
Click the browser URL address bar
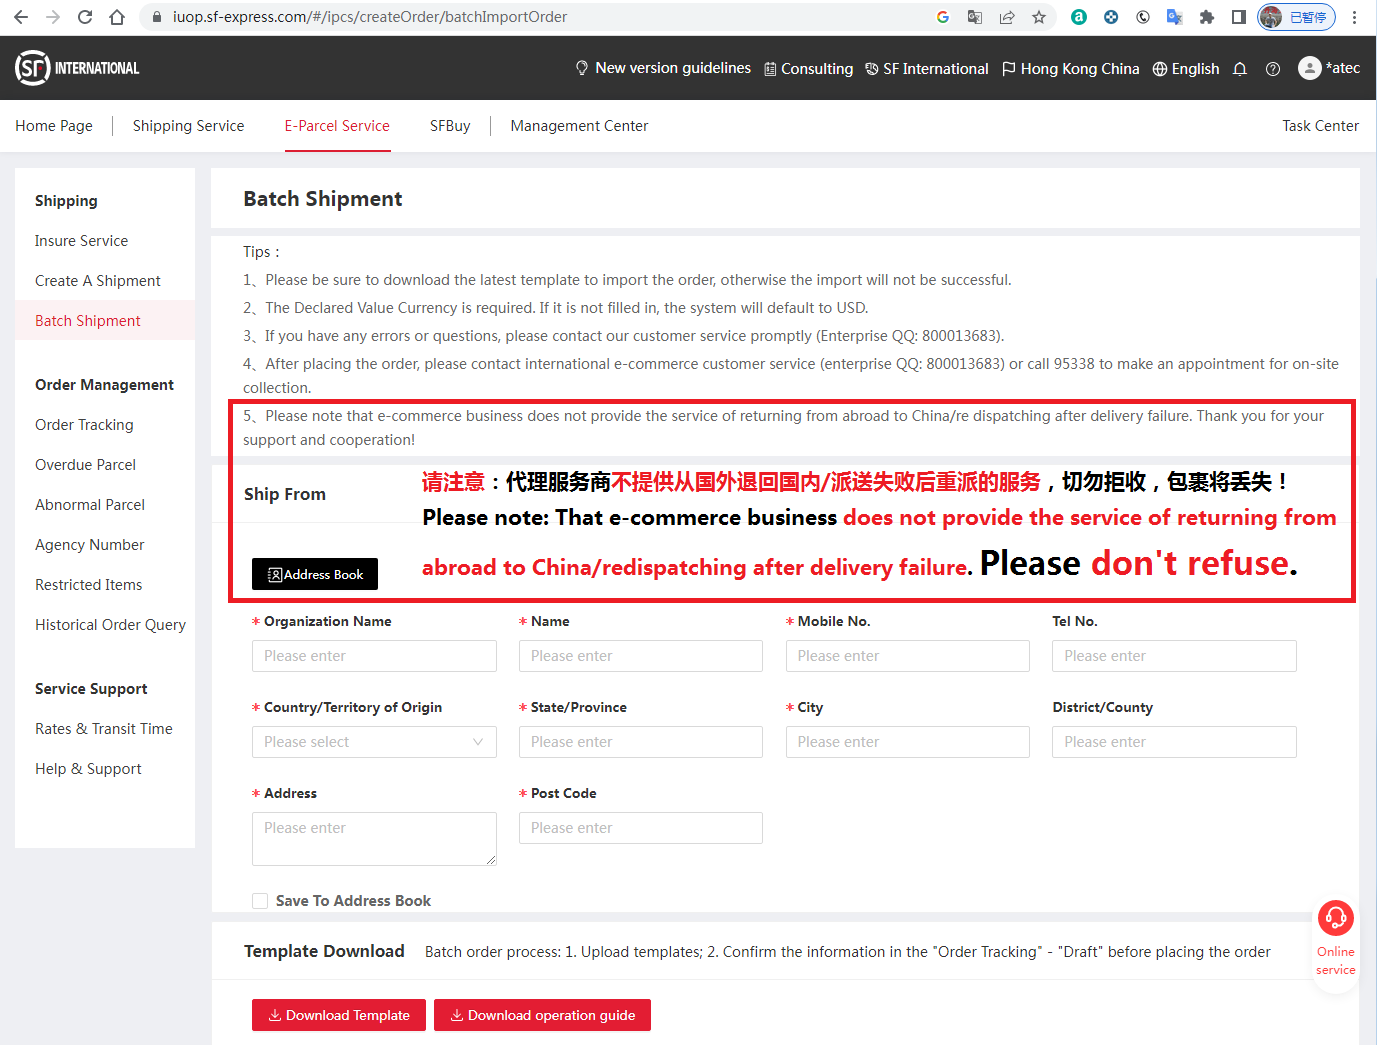pos(540,17)
